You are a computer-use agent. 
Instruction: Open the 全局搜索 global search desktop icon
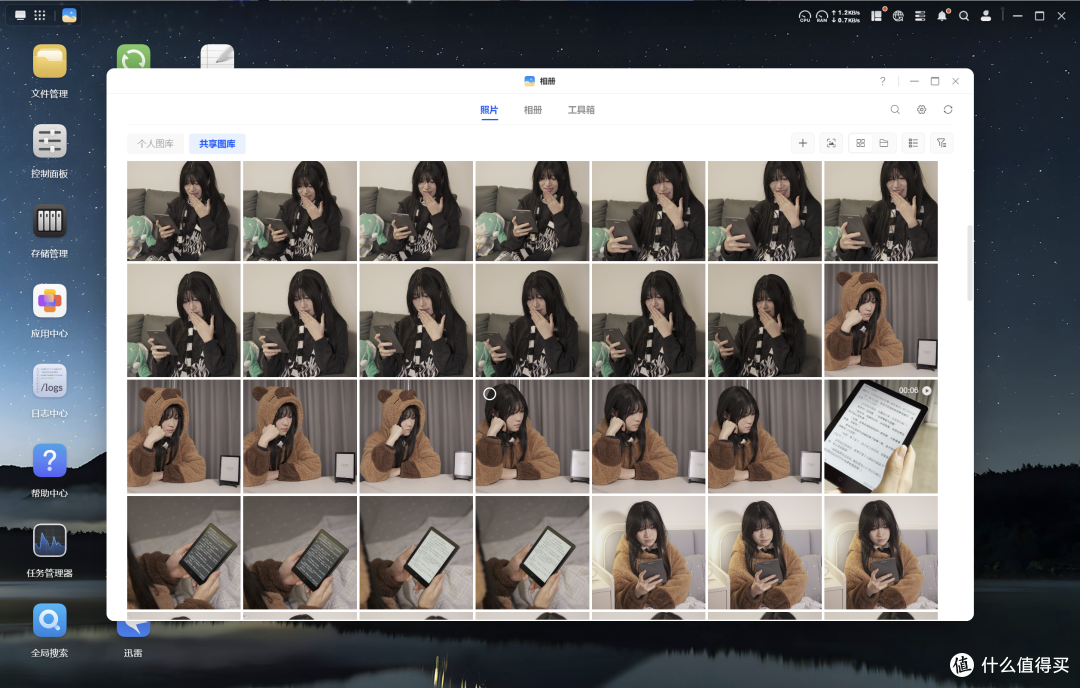tap(50, 621)
